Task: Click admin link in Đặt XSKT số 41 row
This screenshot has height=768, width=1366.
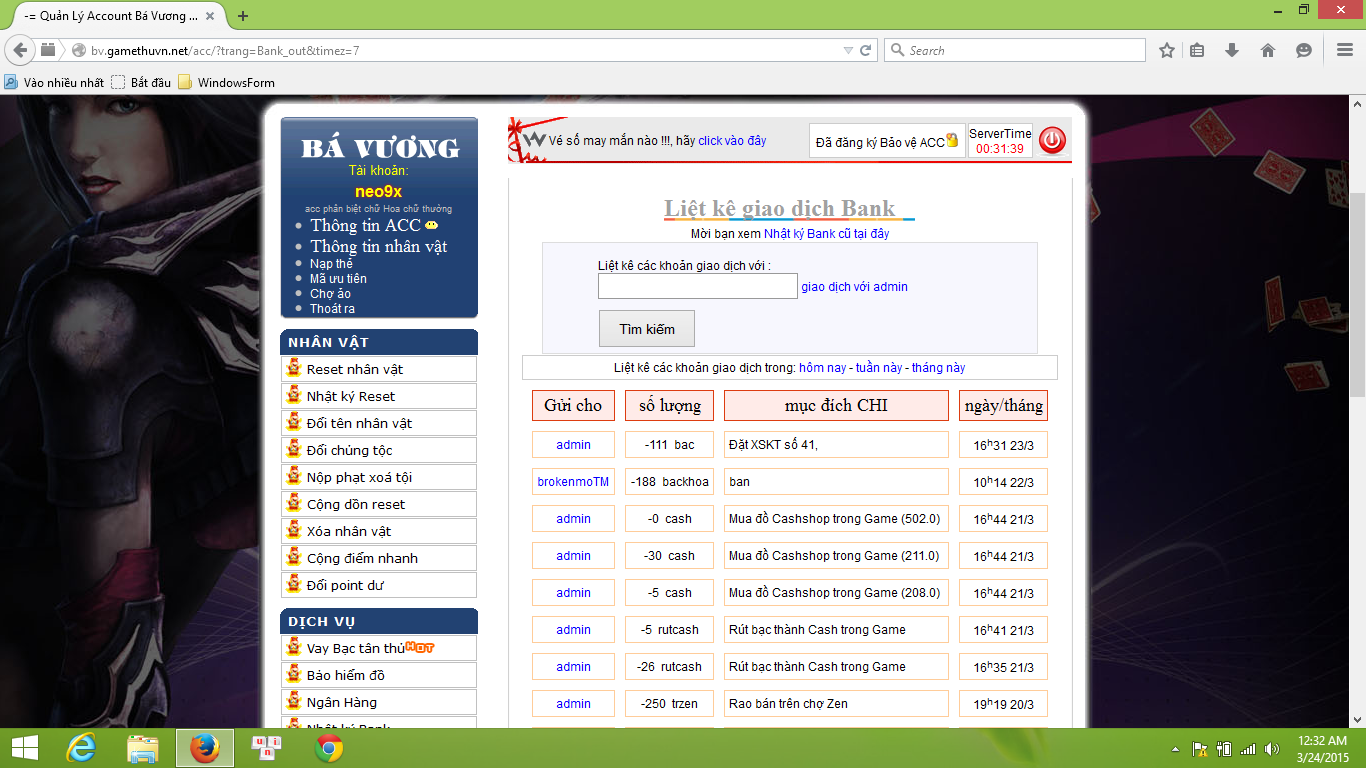Action: (x=573, y=445)
